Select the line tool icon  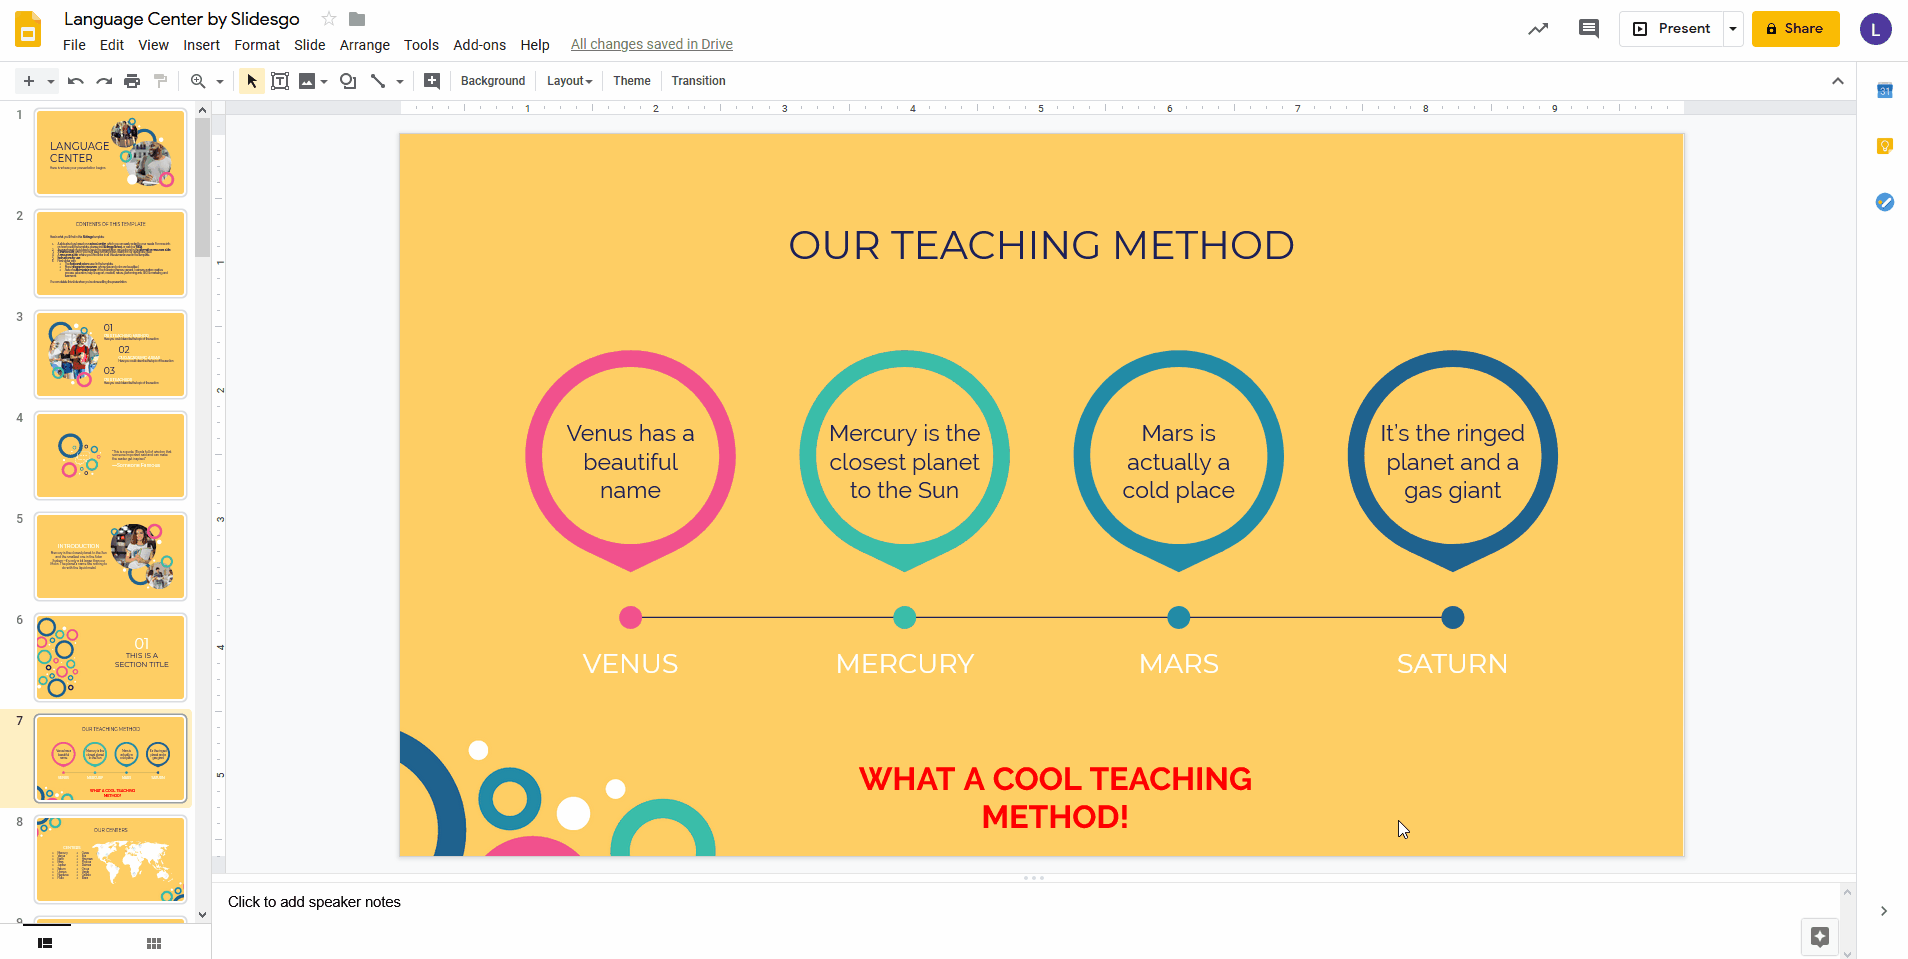pos(378,81)
